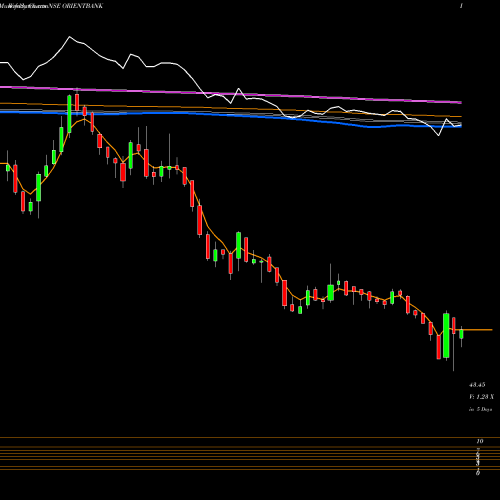The image size is (500, 500).
Task: Click the V: 1.23 N volume label
Action: point(481,397)
